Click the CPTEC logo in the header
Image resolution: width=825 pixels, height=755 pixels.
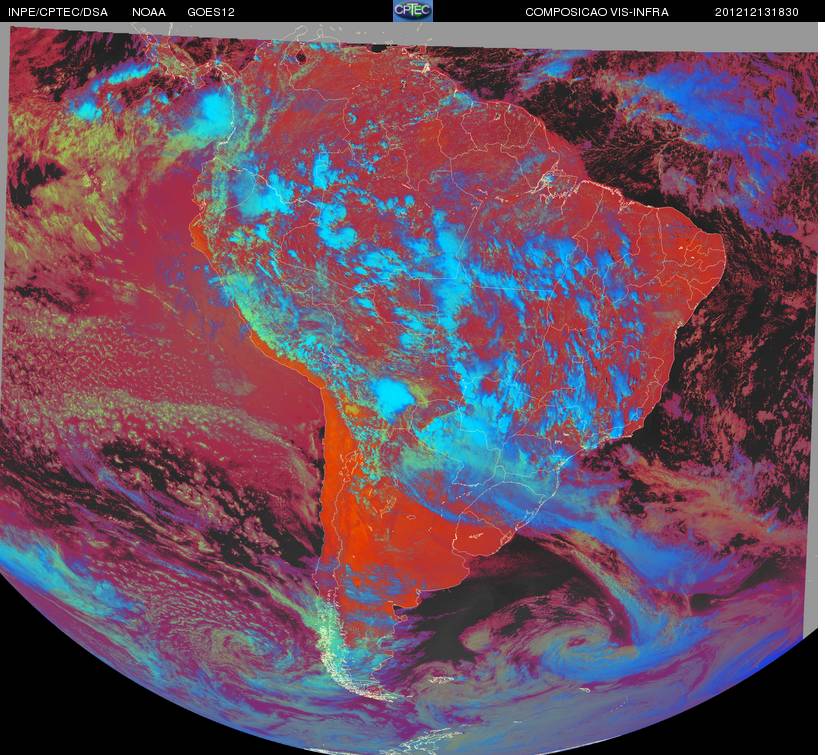[413, 11]
